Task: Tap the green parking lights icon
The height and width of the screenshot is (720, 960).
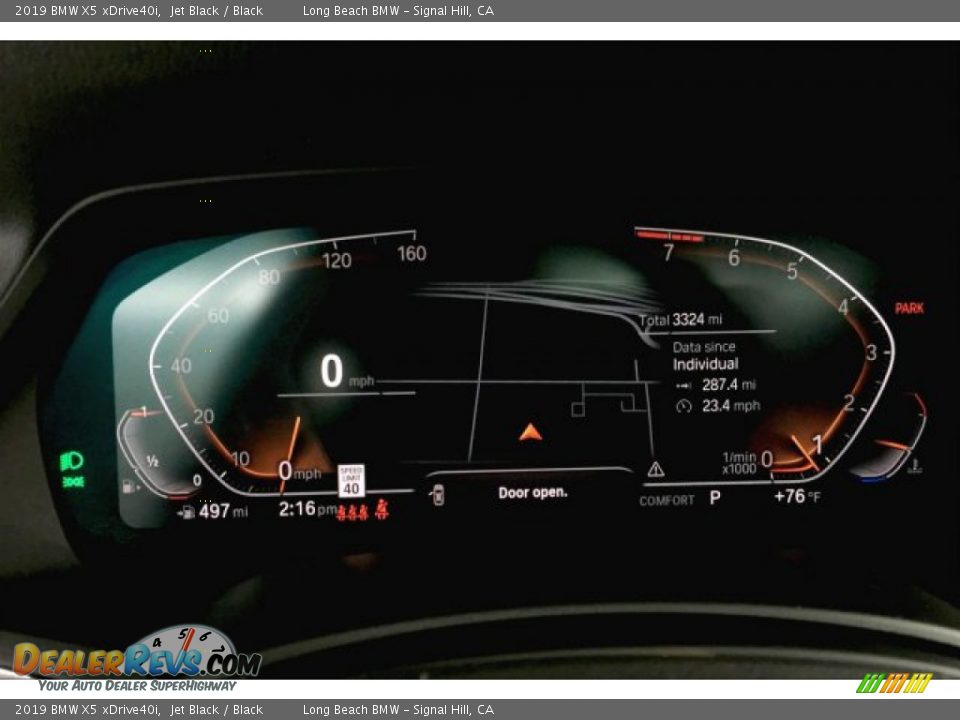Action: pyautogui.click(x=73, y=483)
